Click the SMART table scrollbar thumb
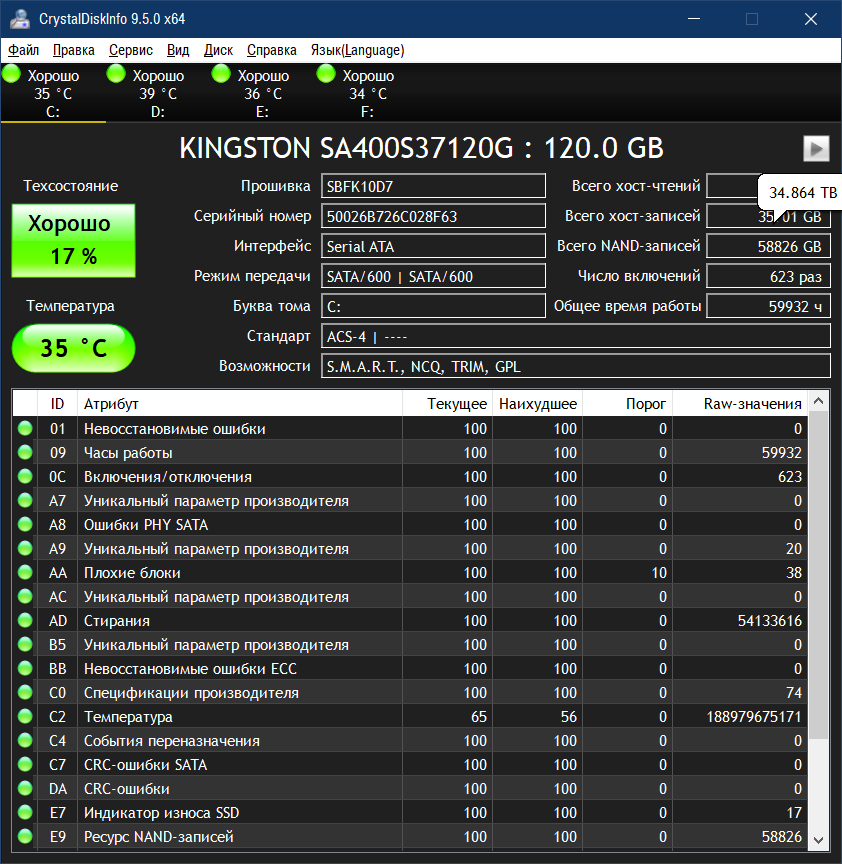842x864 pixels. (818, 575)
